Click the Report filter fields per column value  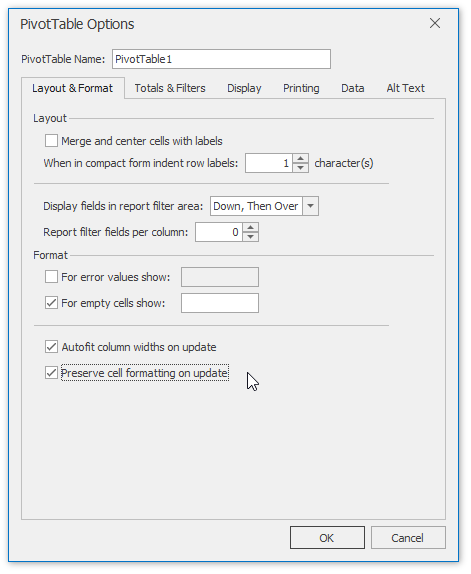(x=218, y=232)
